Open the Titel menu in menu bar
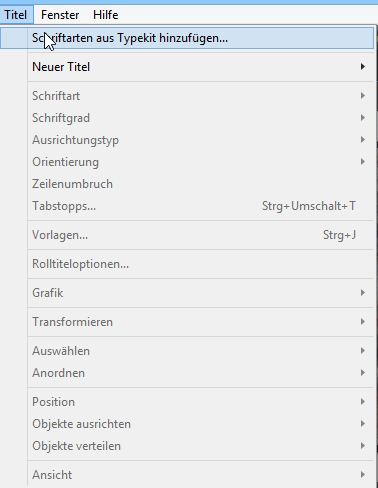The image size is (378, 488). [16, 15]
